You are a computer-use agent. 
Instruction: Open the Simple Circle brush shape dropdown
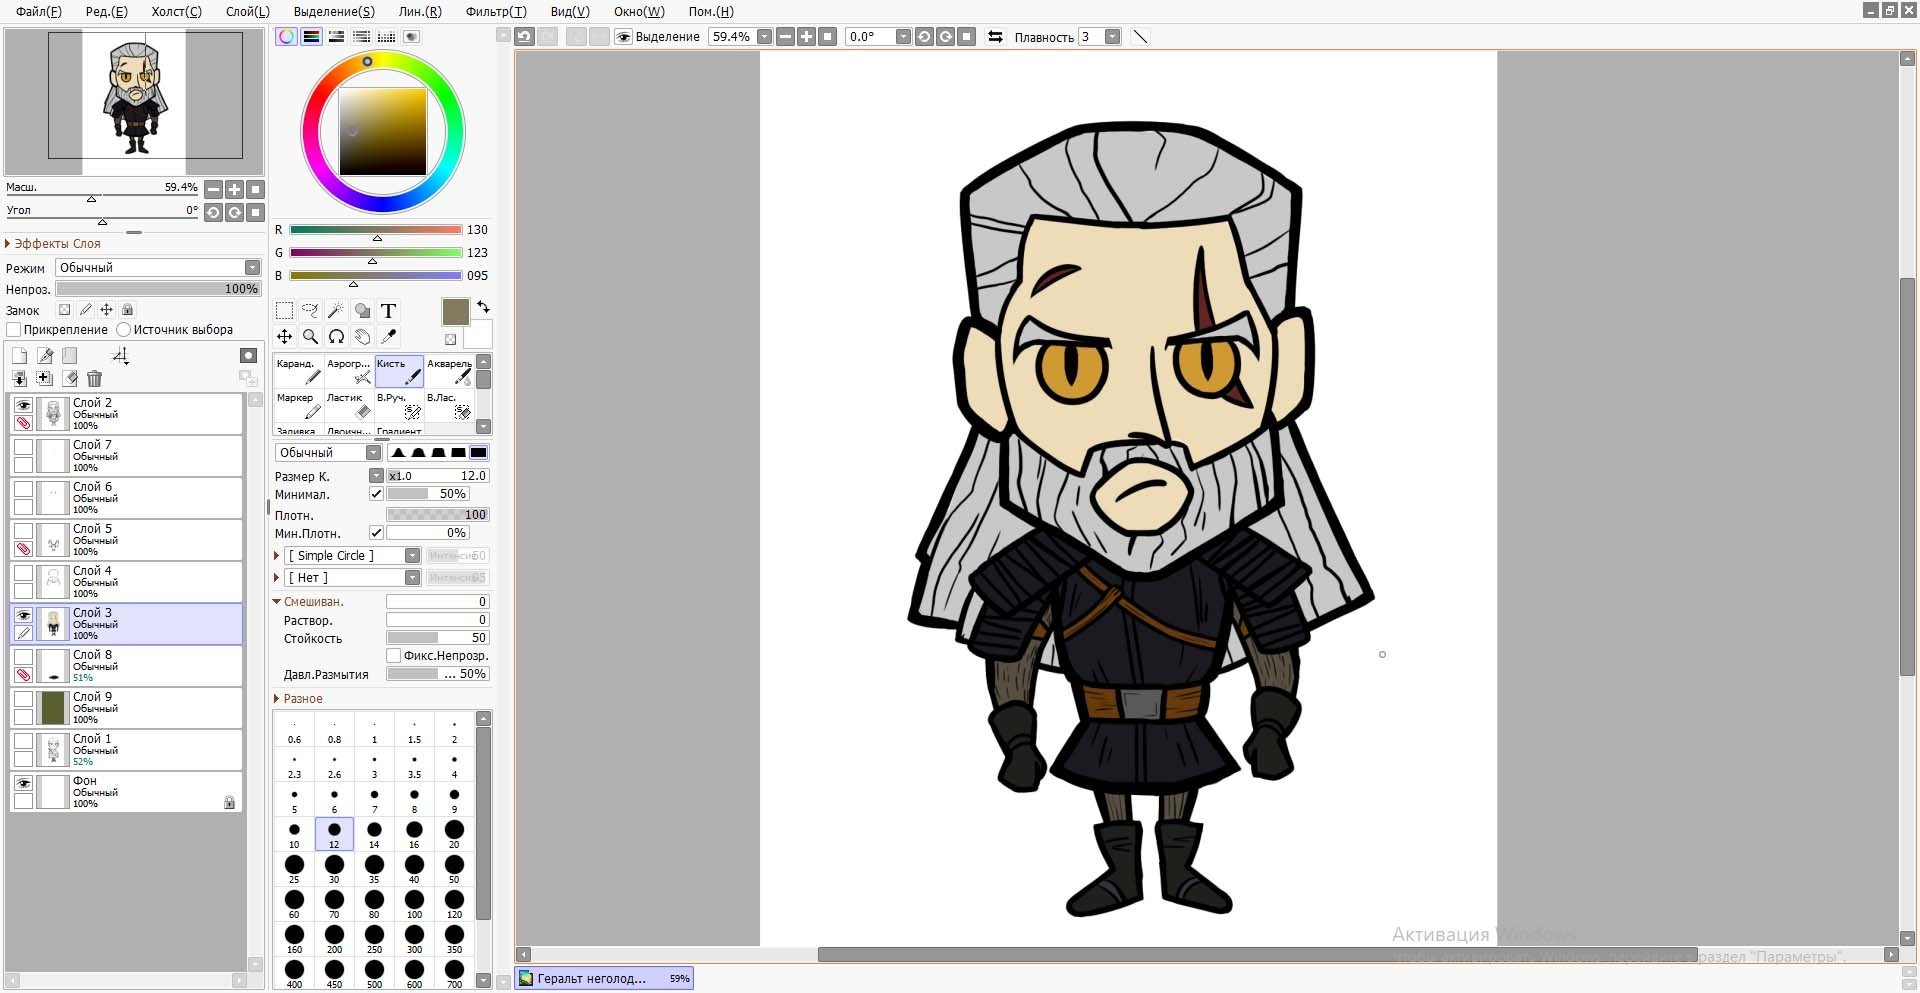(352, 555)
